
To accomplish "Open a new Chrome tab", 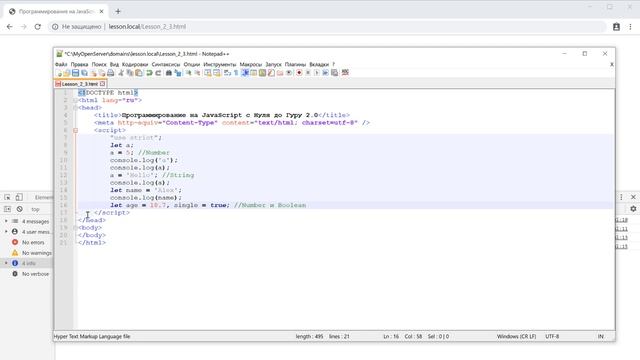I will click(x=118, y=11).
